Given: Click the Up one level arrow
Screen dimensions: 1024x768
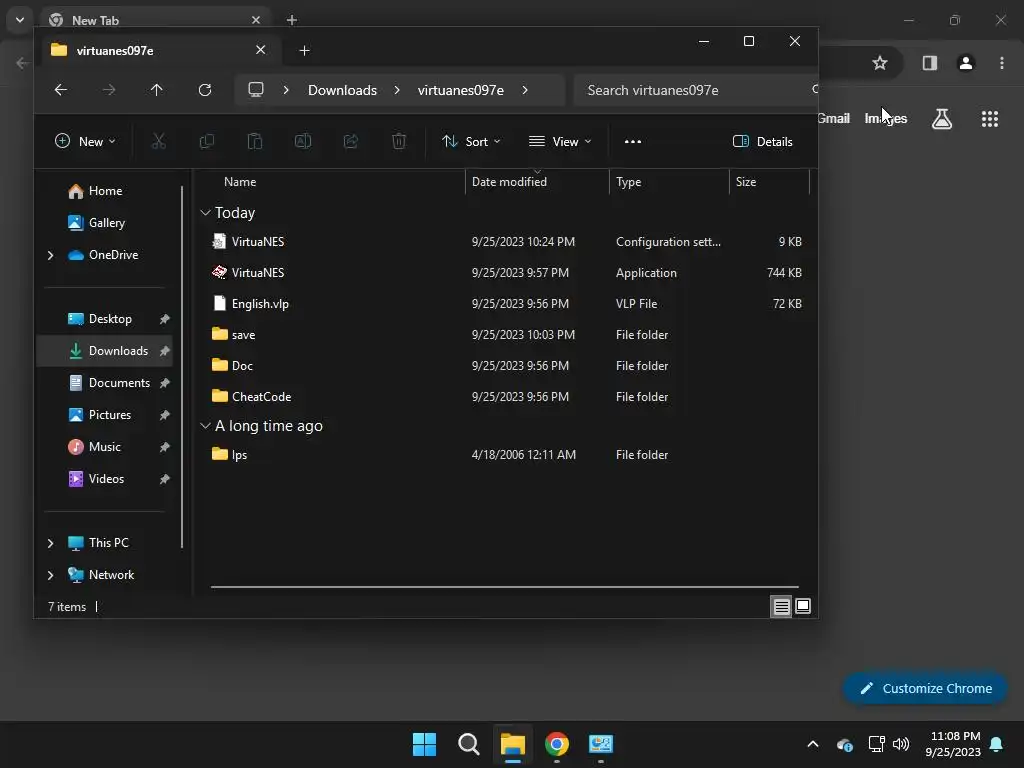Looking at the screenshot, I should [157, 90].
